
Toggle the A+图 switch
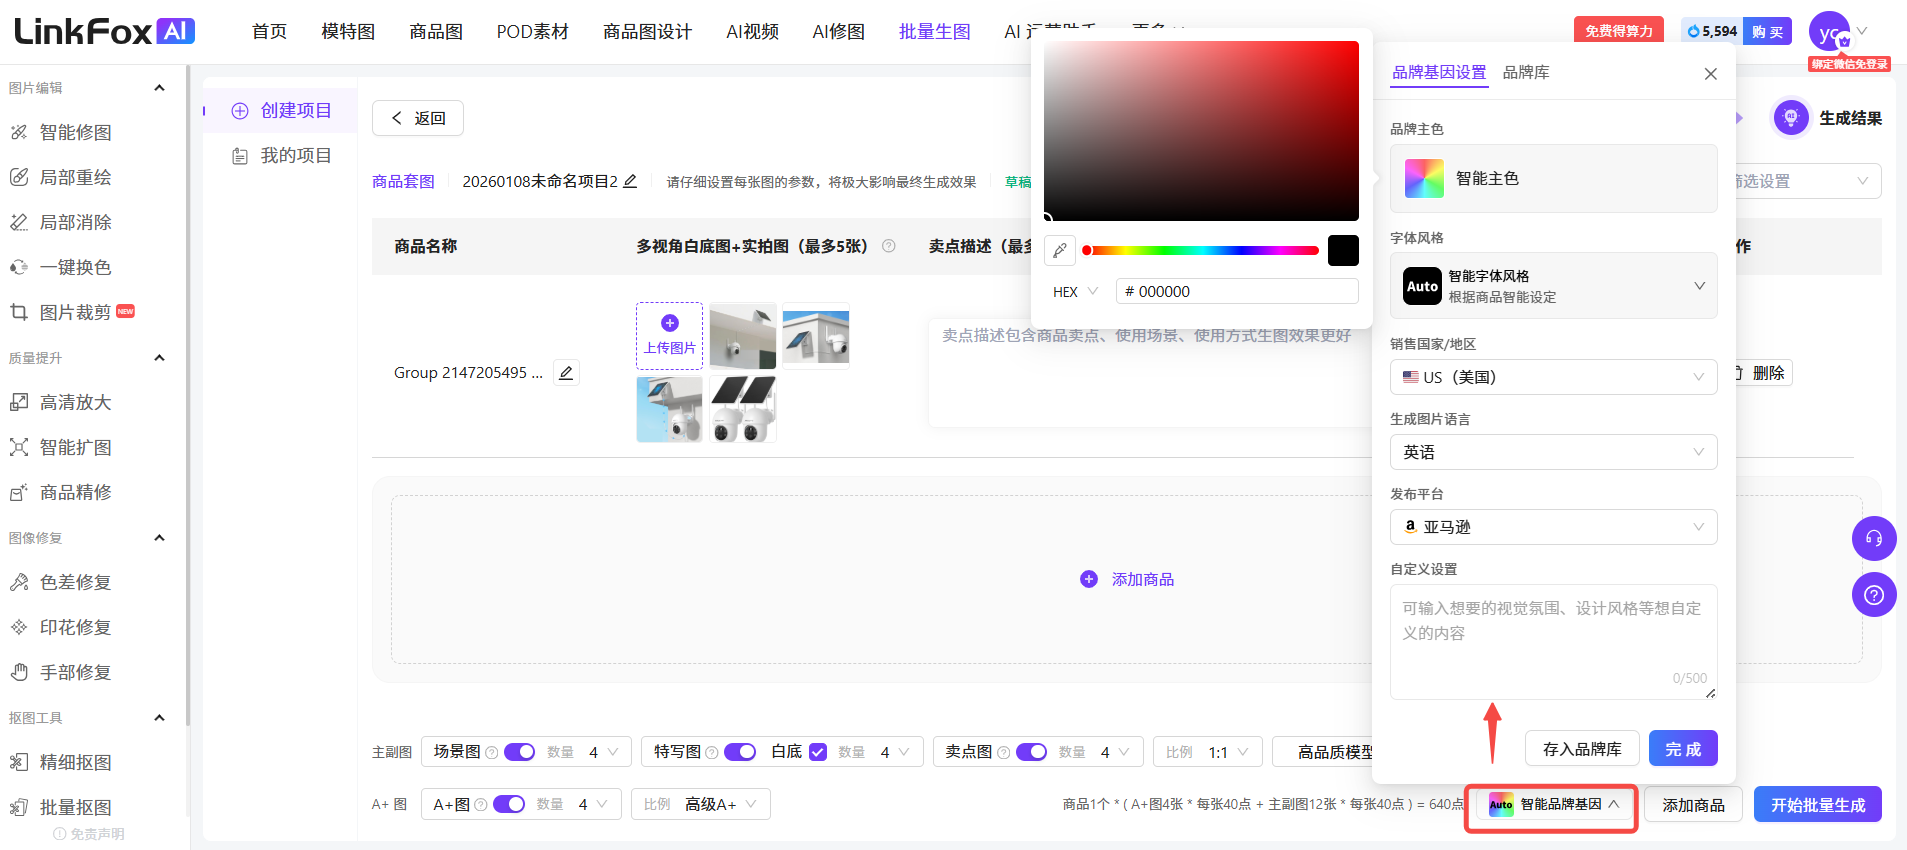pyautogui.click(x=509, y=804)
